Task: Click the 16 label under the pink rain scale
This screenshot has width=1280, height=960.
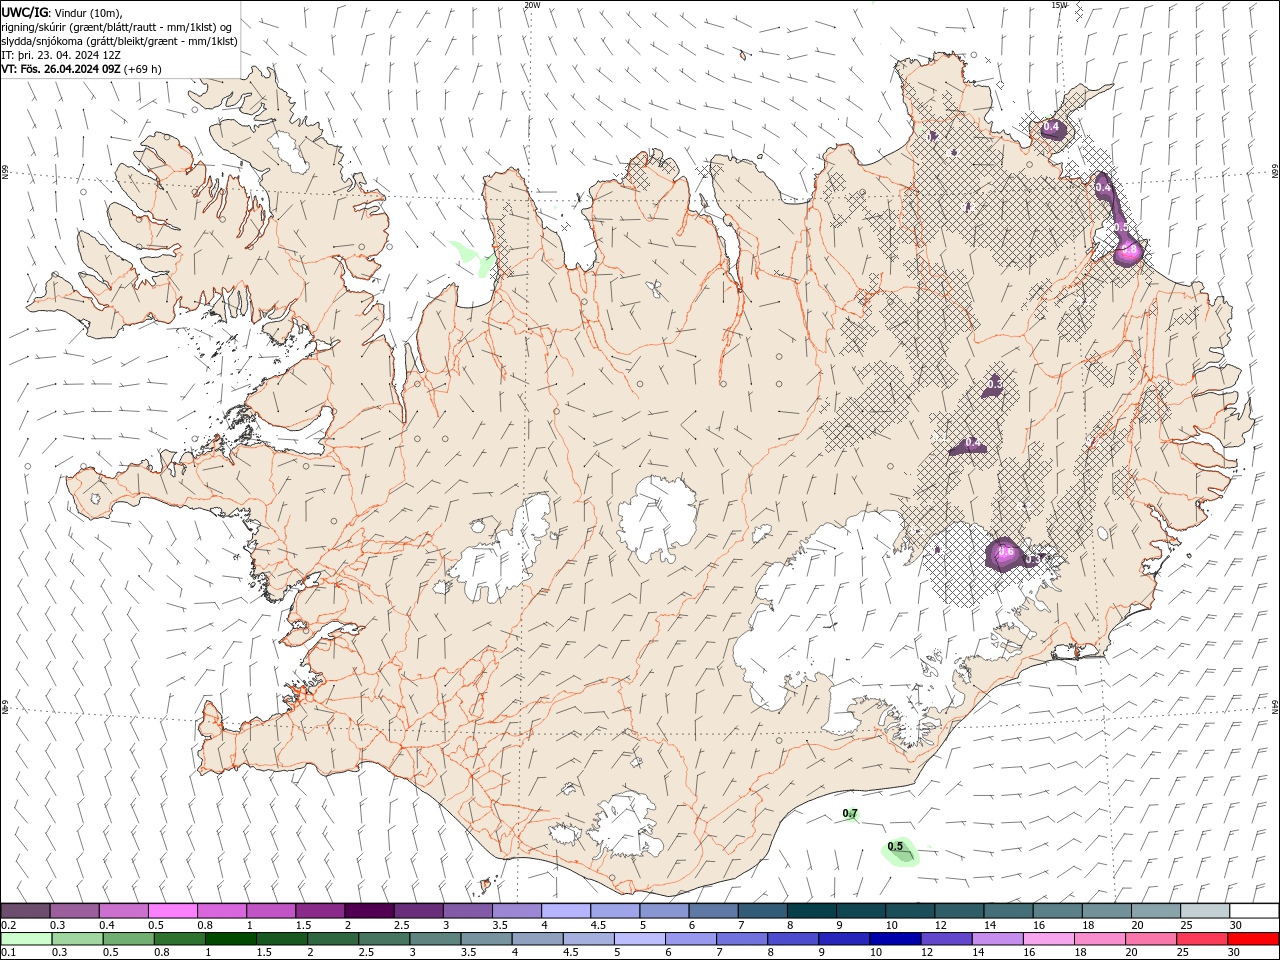Action: click(1028, 952)
